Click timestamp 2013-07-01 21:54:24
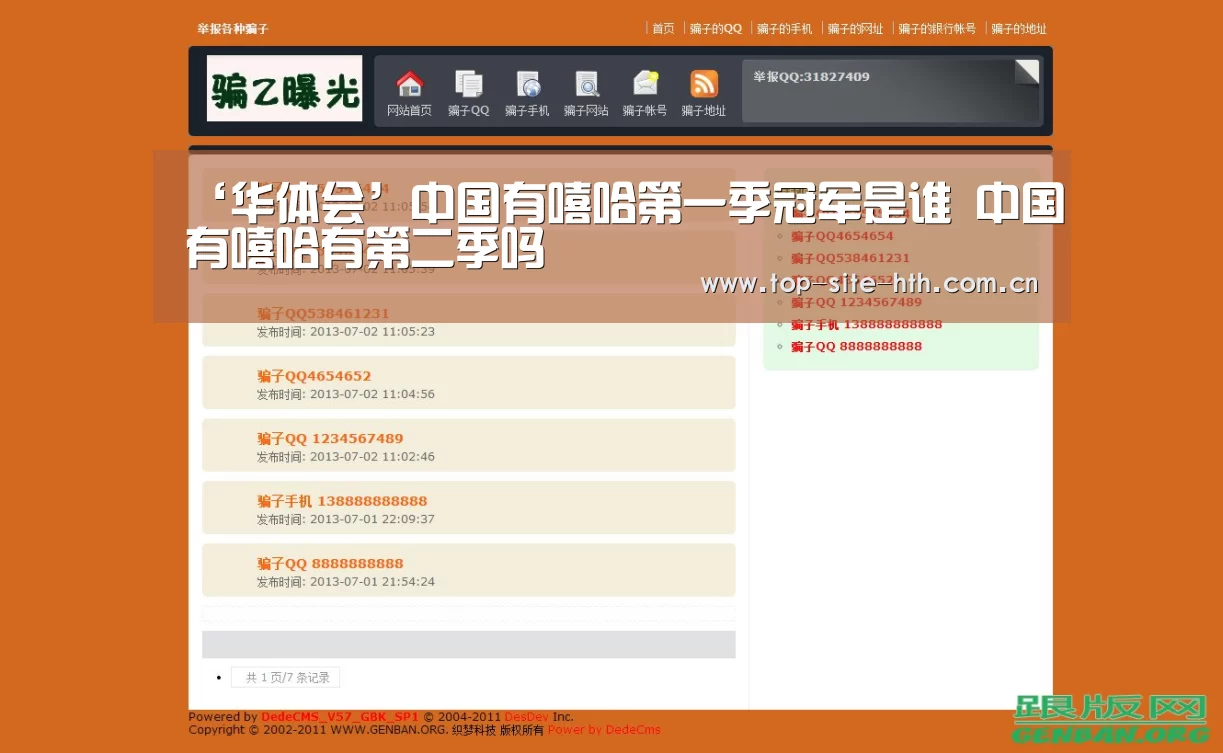1223x753 pixels. [372, 582]
